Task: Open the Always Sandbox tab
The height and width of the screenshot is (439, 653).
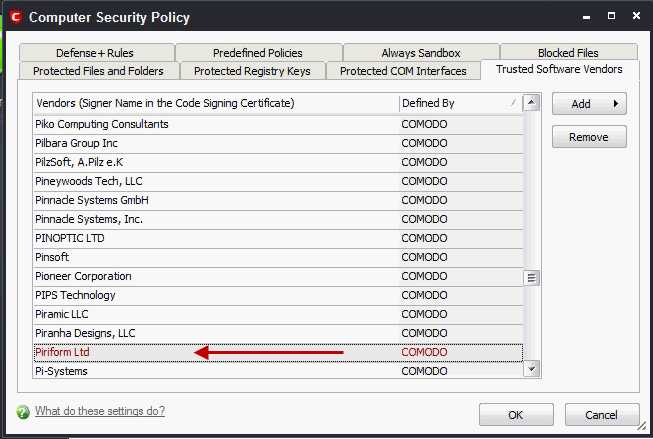Action: 421,53
